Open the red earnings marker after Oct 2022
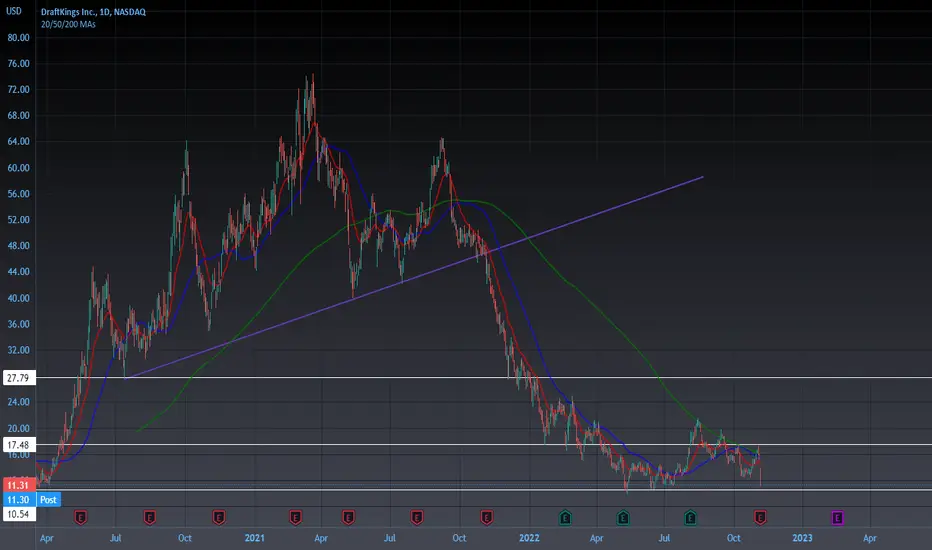The image size is (932, 550). coord(760,518)
